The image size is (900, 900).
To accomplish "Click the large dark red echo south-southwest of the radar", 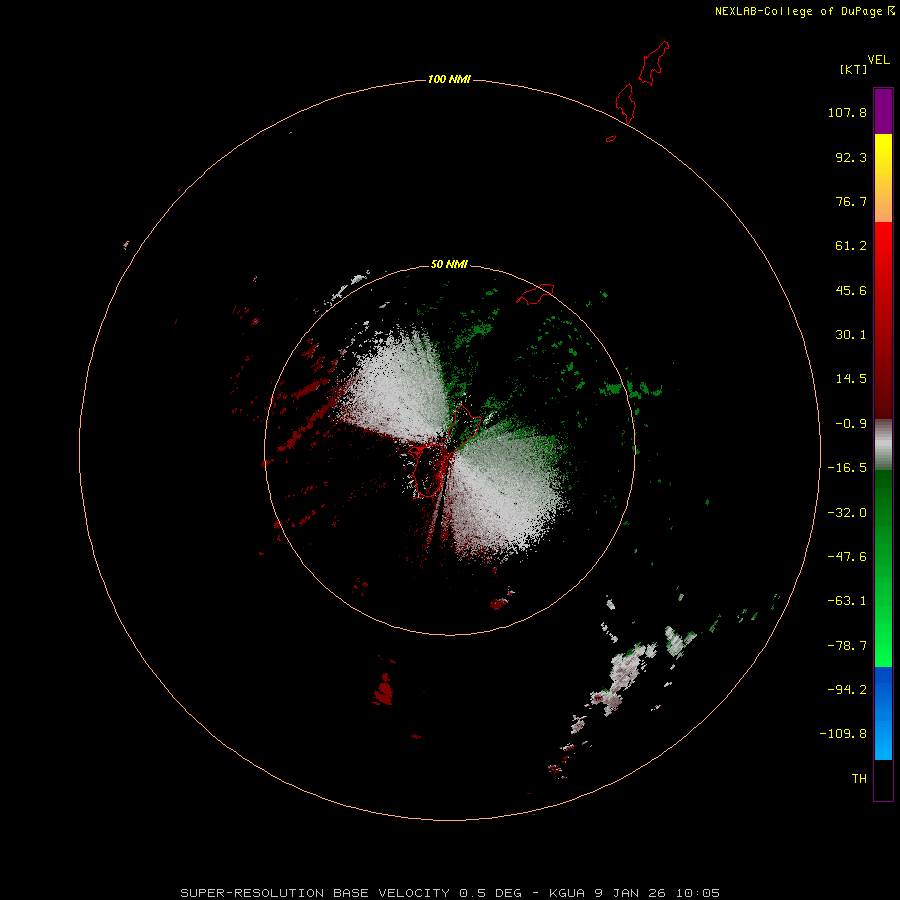I will pos(383,689).
